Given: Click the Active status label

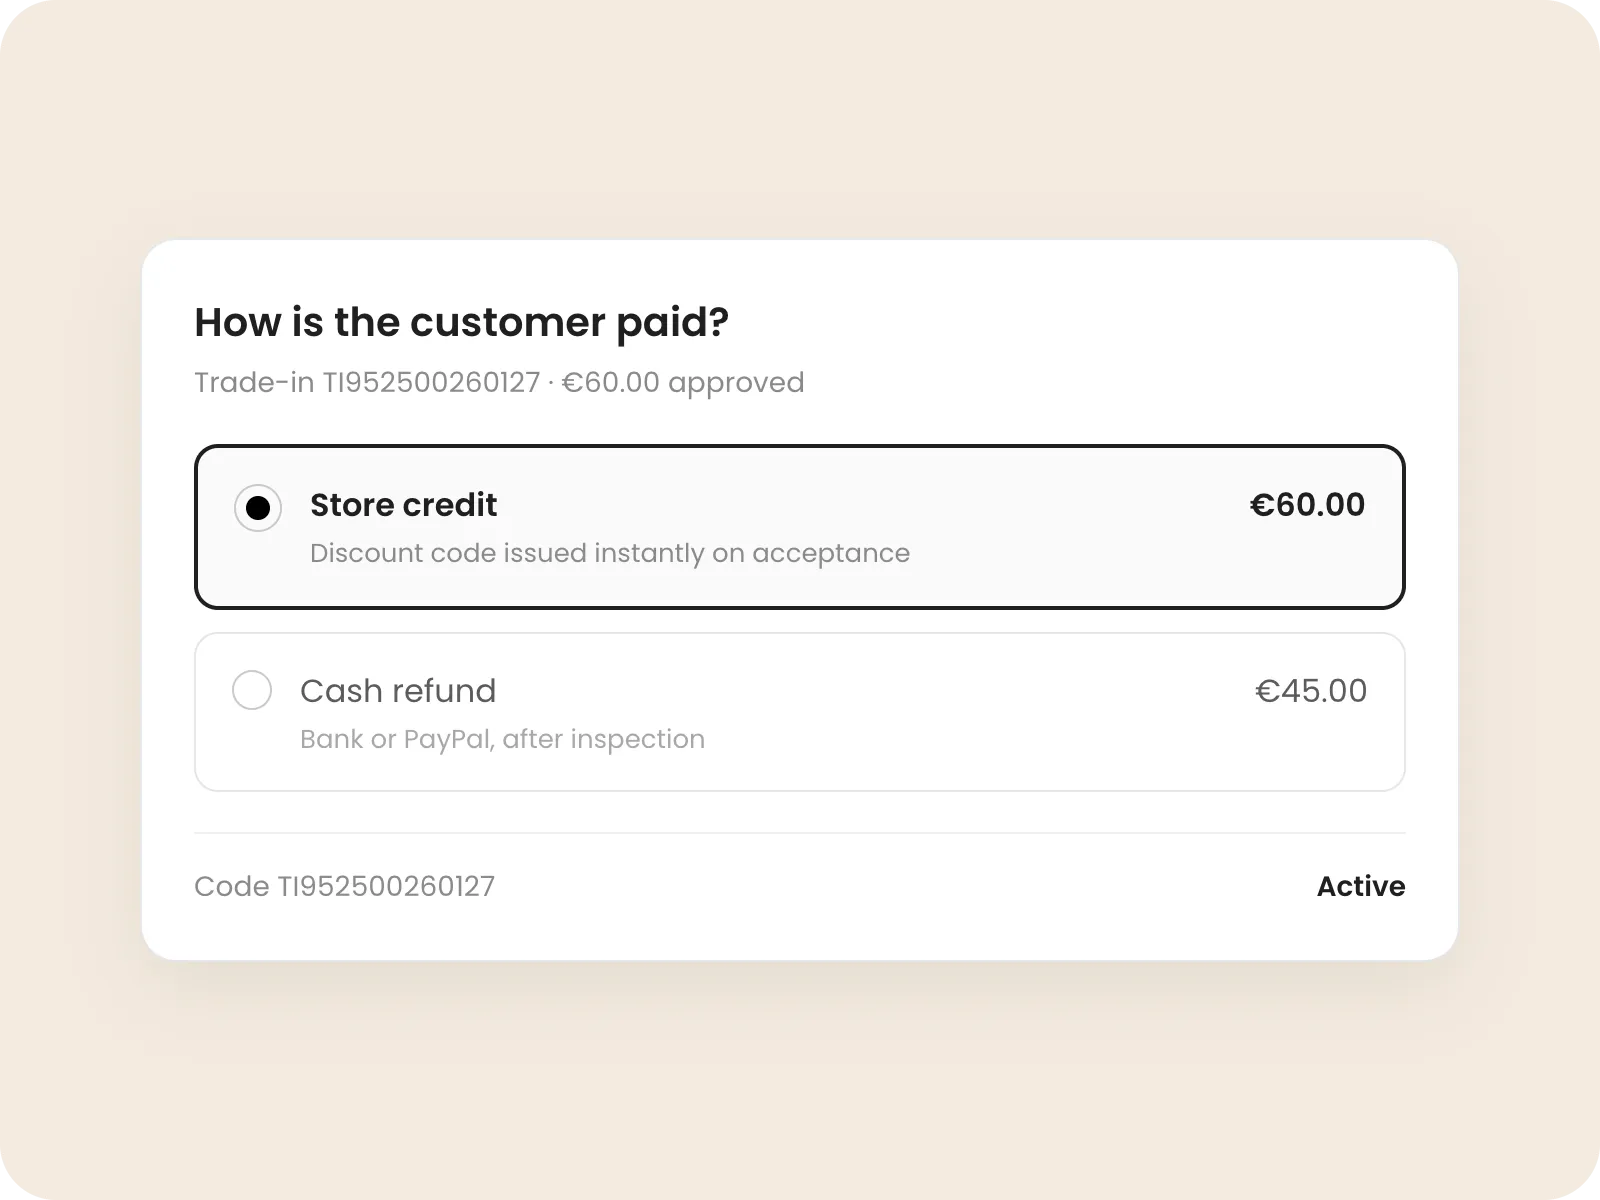Looking at the screenshot, I should pyautogui.click(x=1361, y=886).
